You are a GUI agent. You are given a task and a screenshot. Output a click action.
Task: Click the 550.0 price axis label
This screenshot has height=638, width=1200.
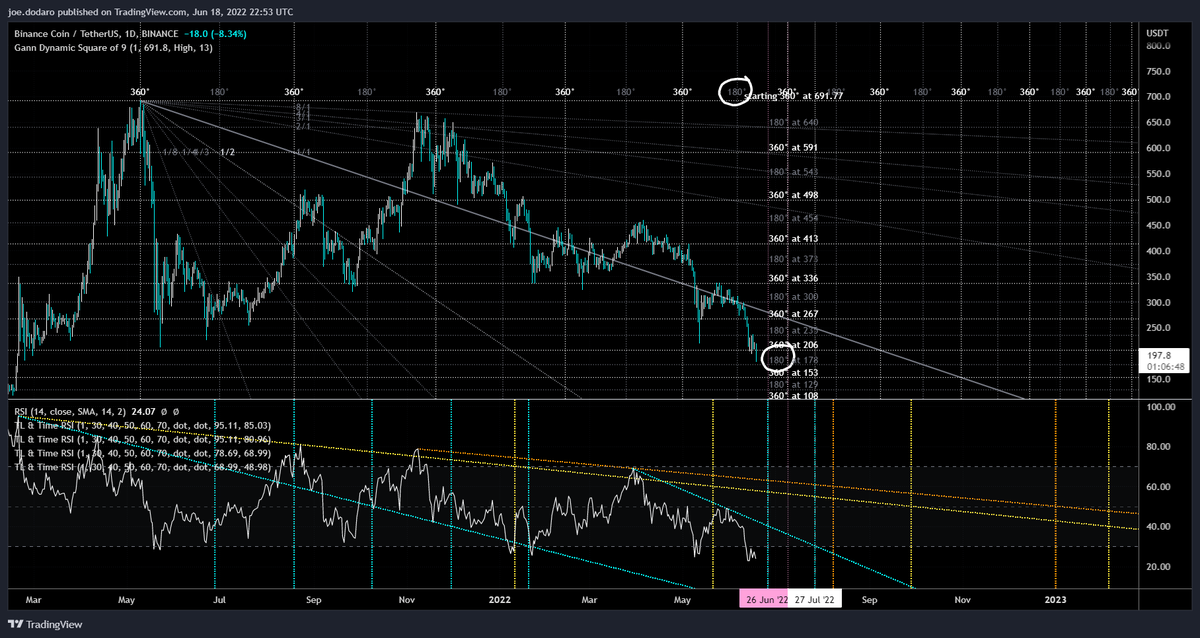pos(1157,174)
